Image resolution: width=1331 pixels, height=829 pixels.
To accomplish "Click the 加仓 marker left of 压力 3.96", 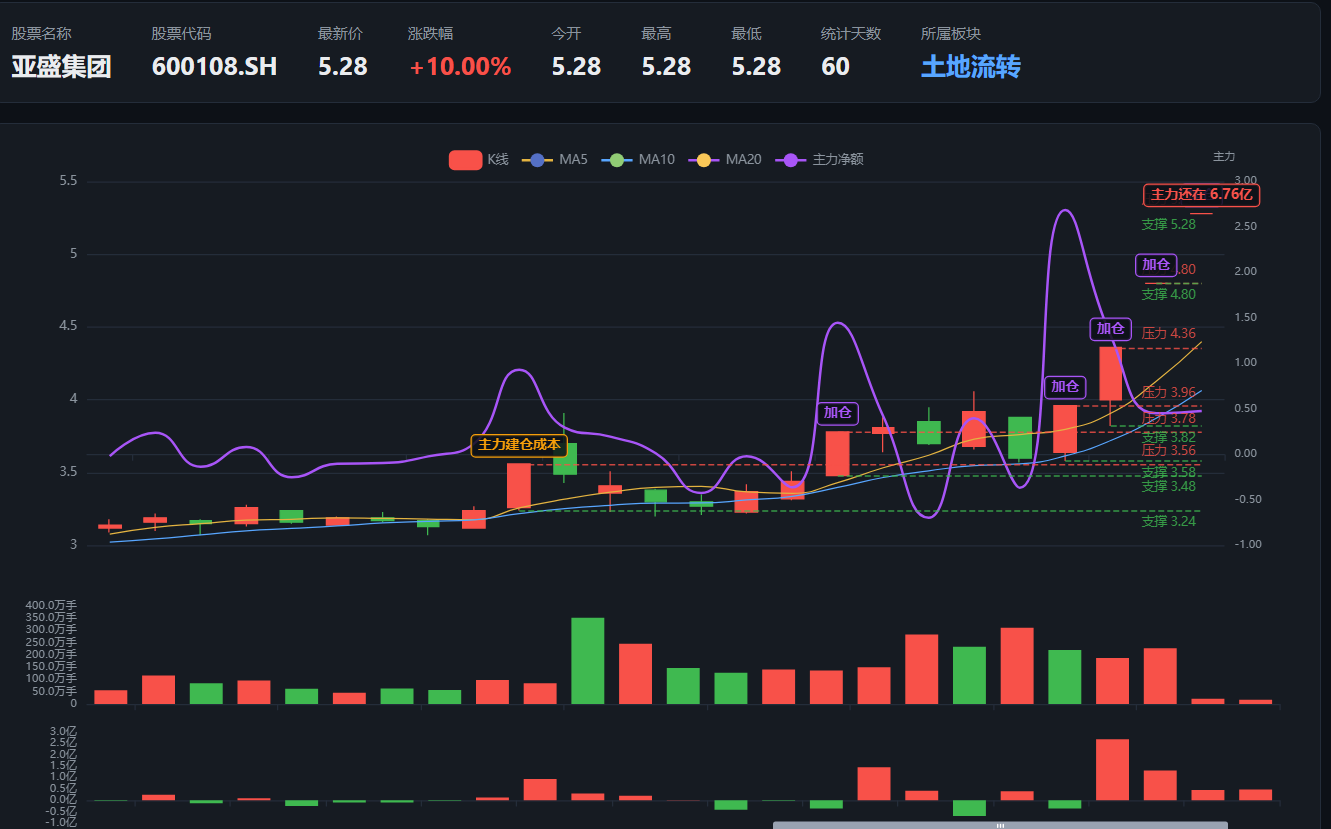I will (x=1065, y=386).
